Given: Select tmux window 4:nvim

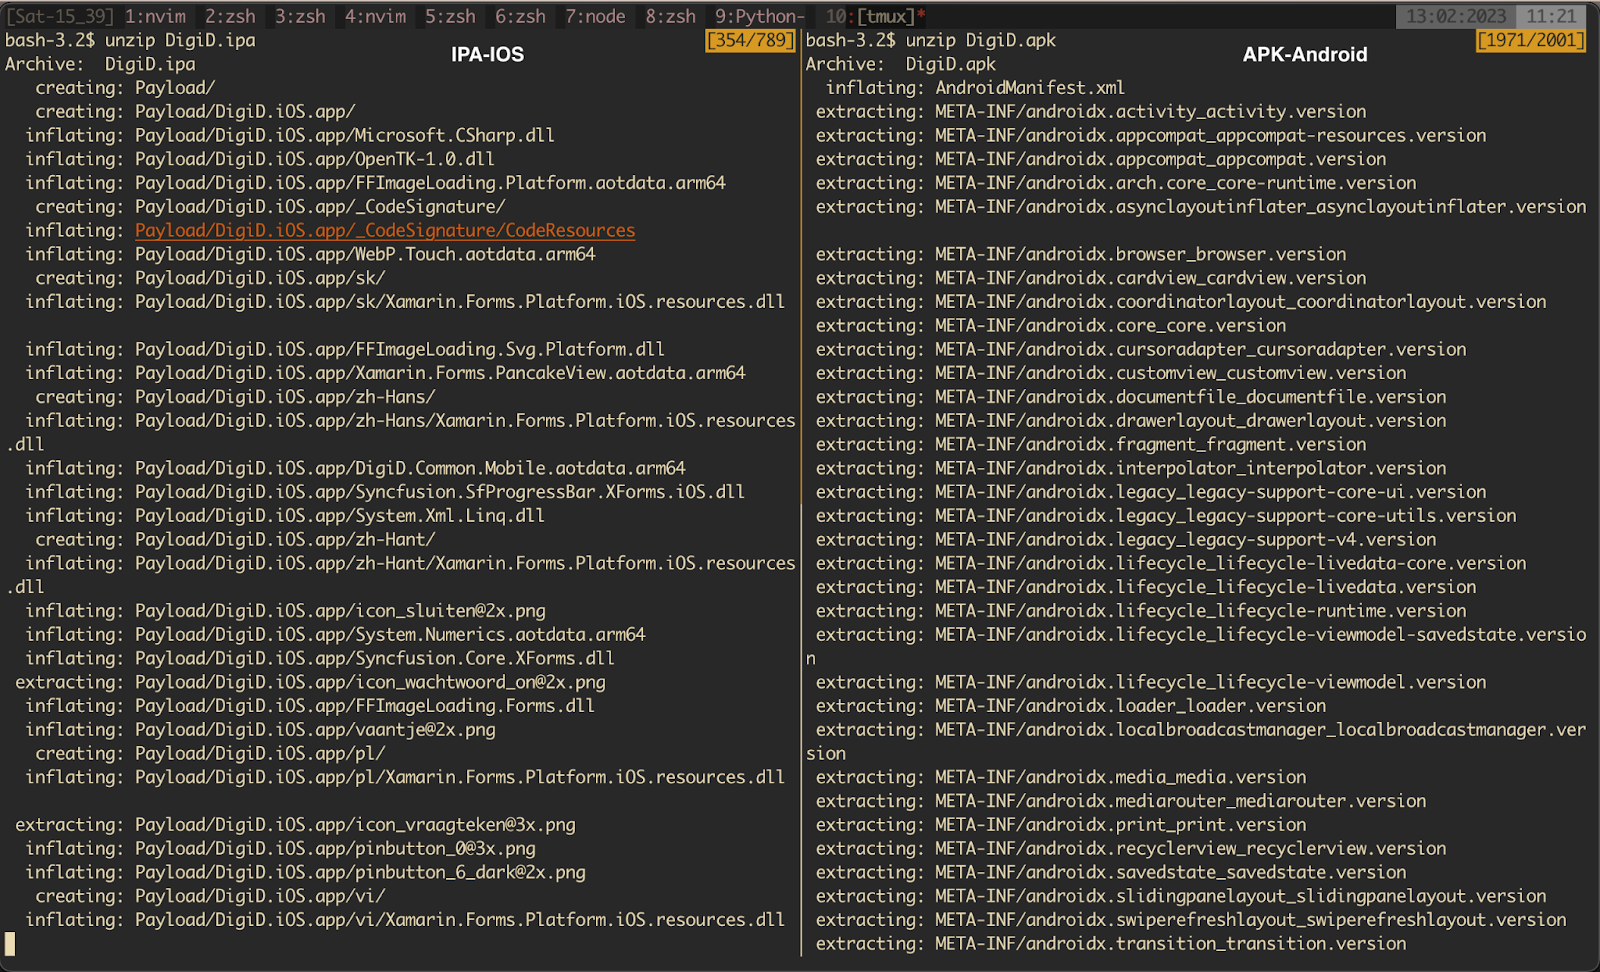Looking at the screenshot, I should pyautogui.click(x=375, y=16).
